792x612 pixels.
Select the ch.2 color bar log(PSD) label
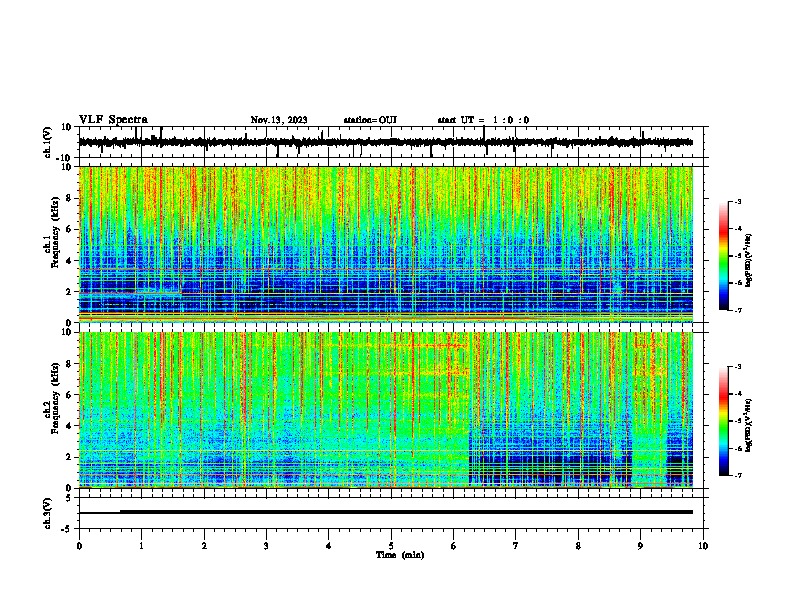749,425
